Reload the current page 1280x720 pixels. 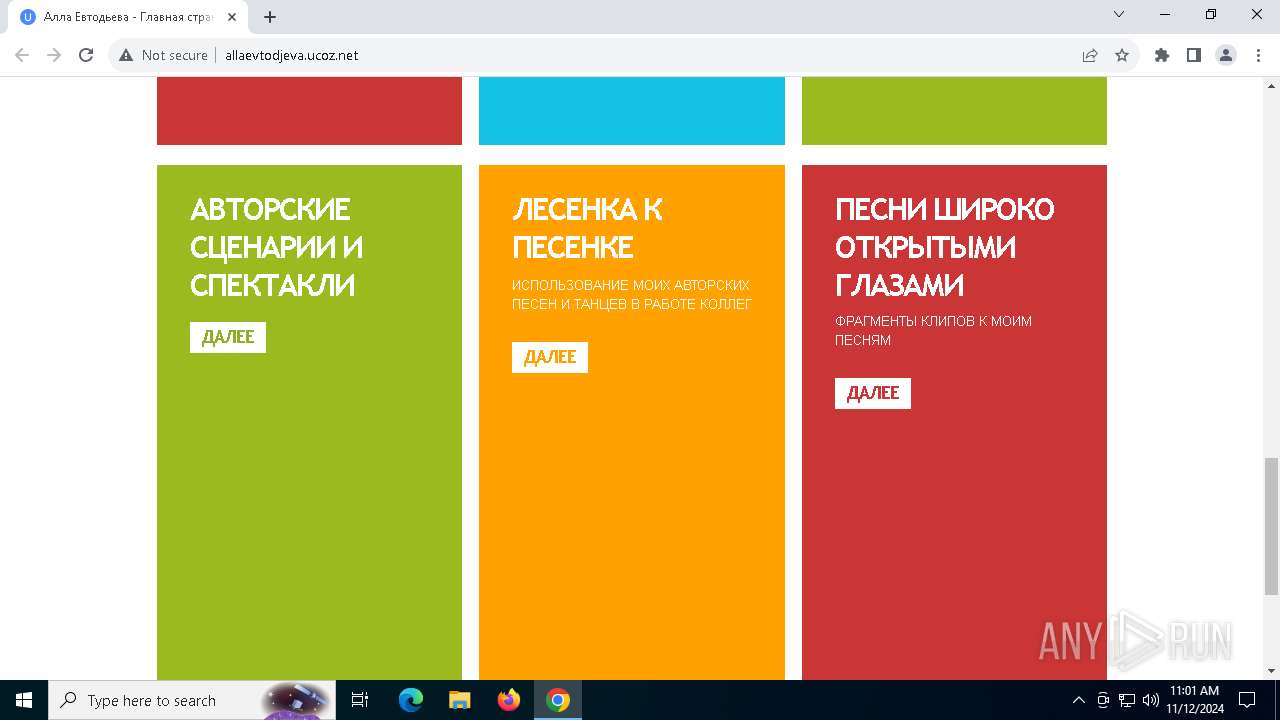click(x=86, y=55)
